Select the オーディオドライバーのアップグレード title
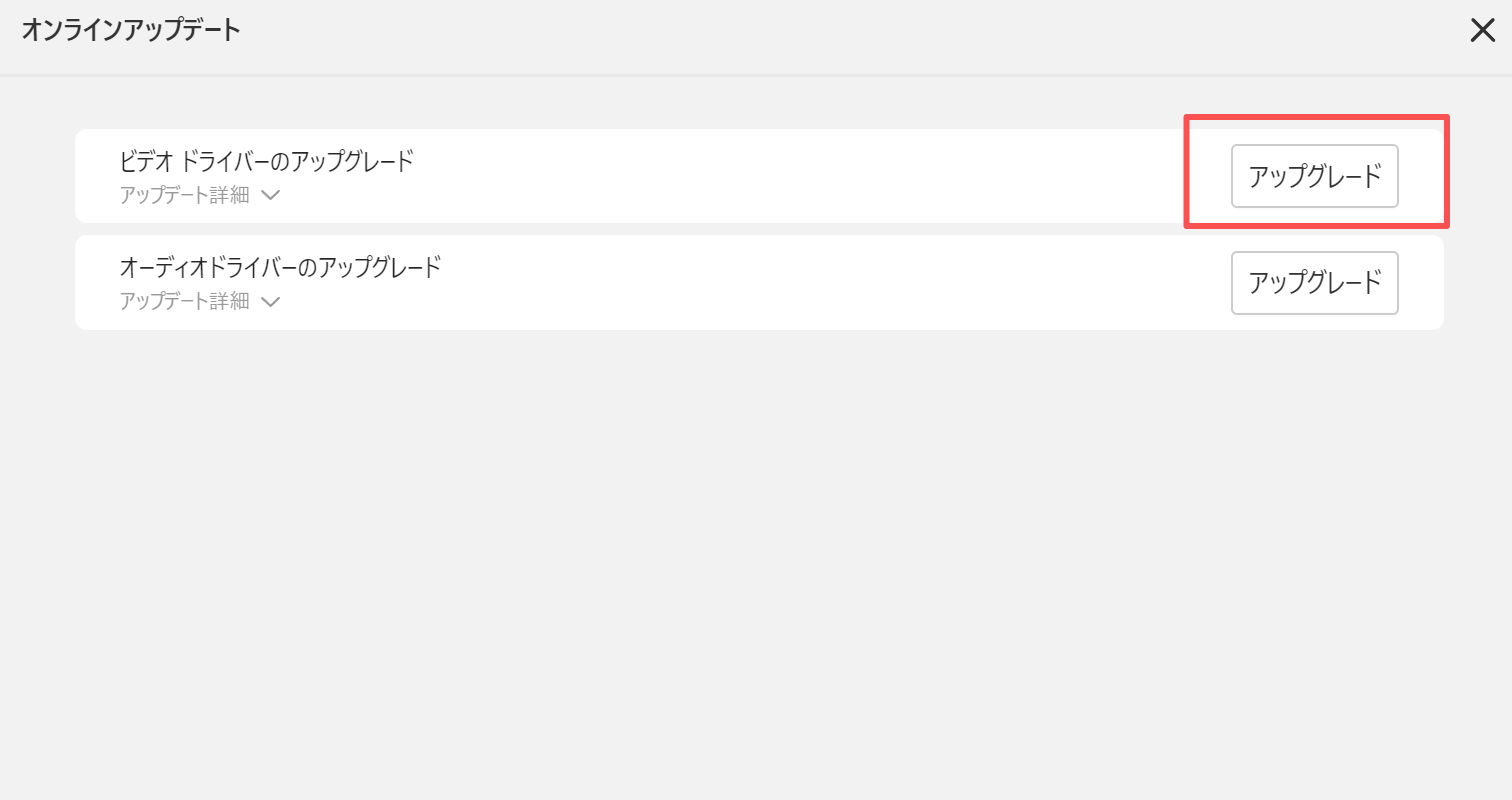Viewport: 1512px width, 800px height. [280, 267]
